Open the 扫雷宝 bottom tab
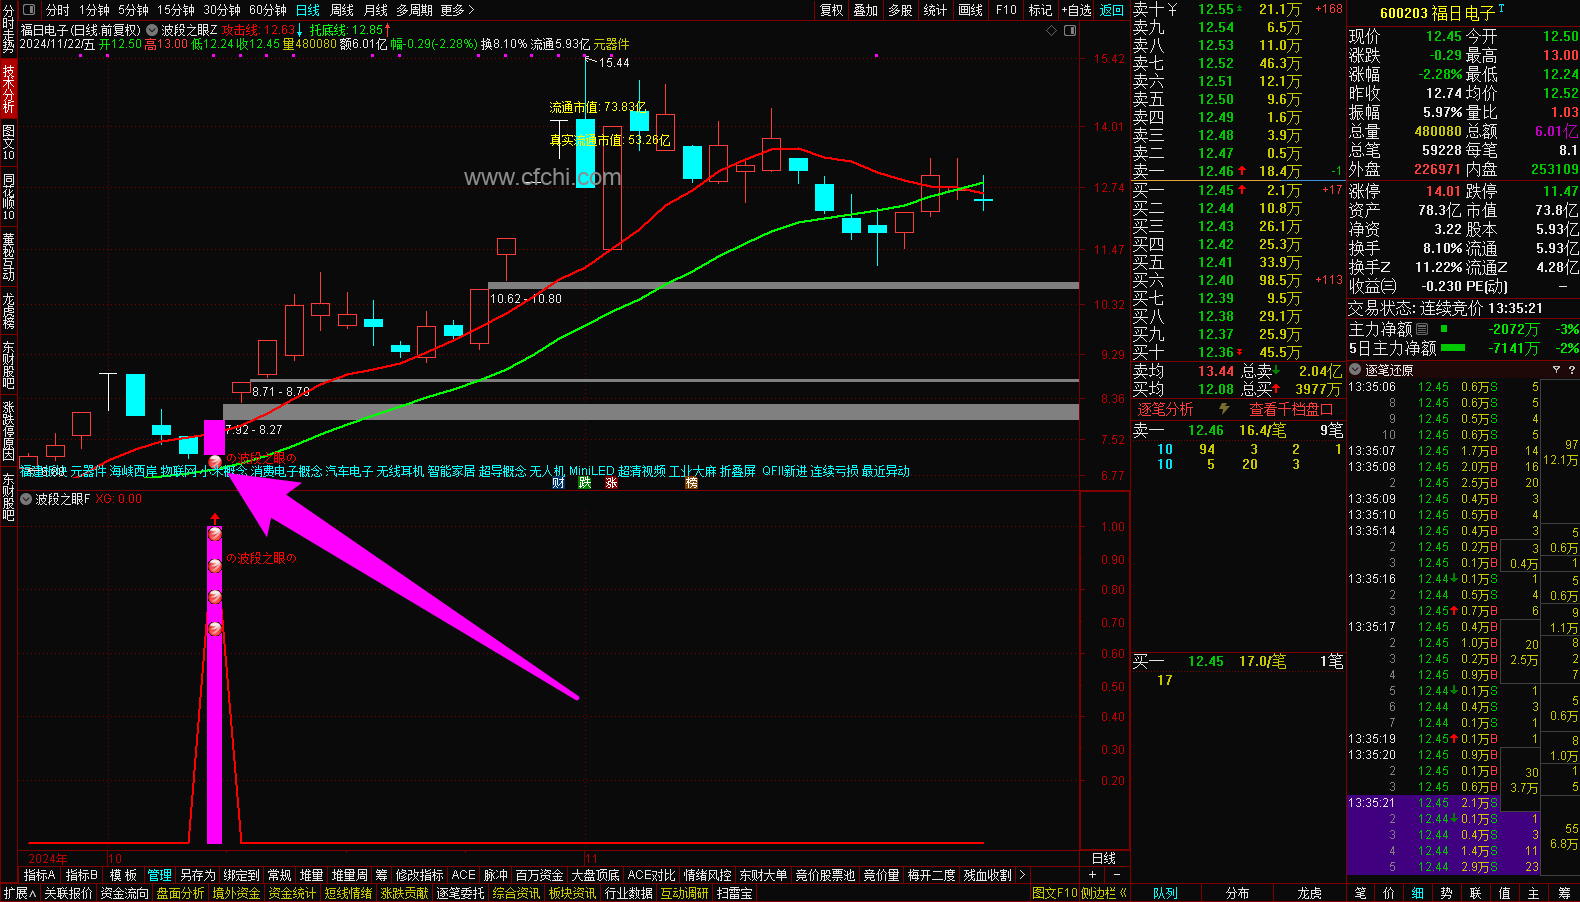 pyautogui.click(x=735, y=893)
